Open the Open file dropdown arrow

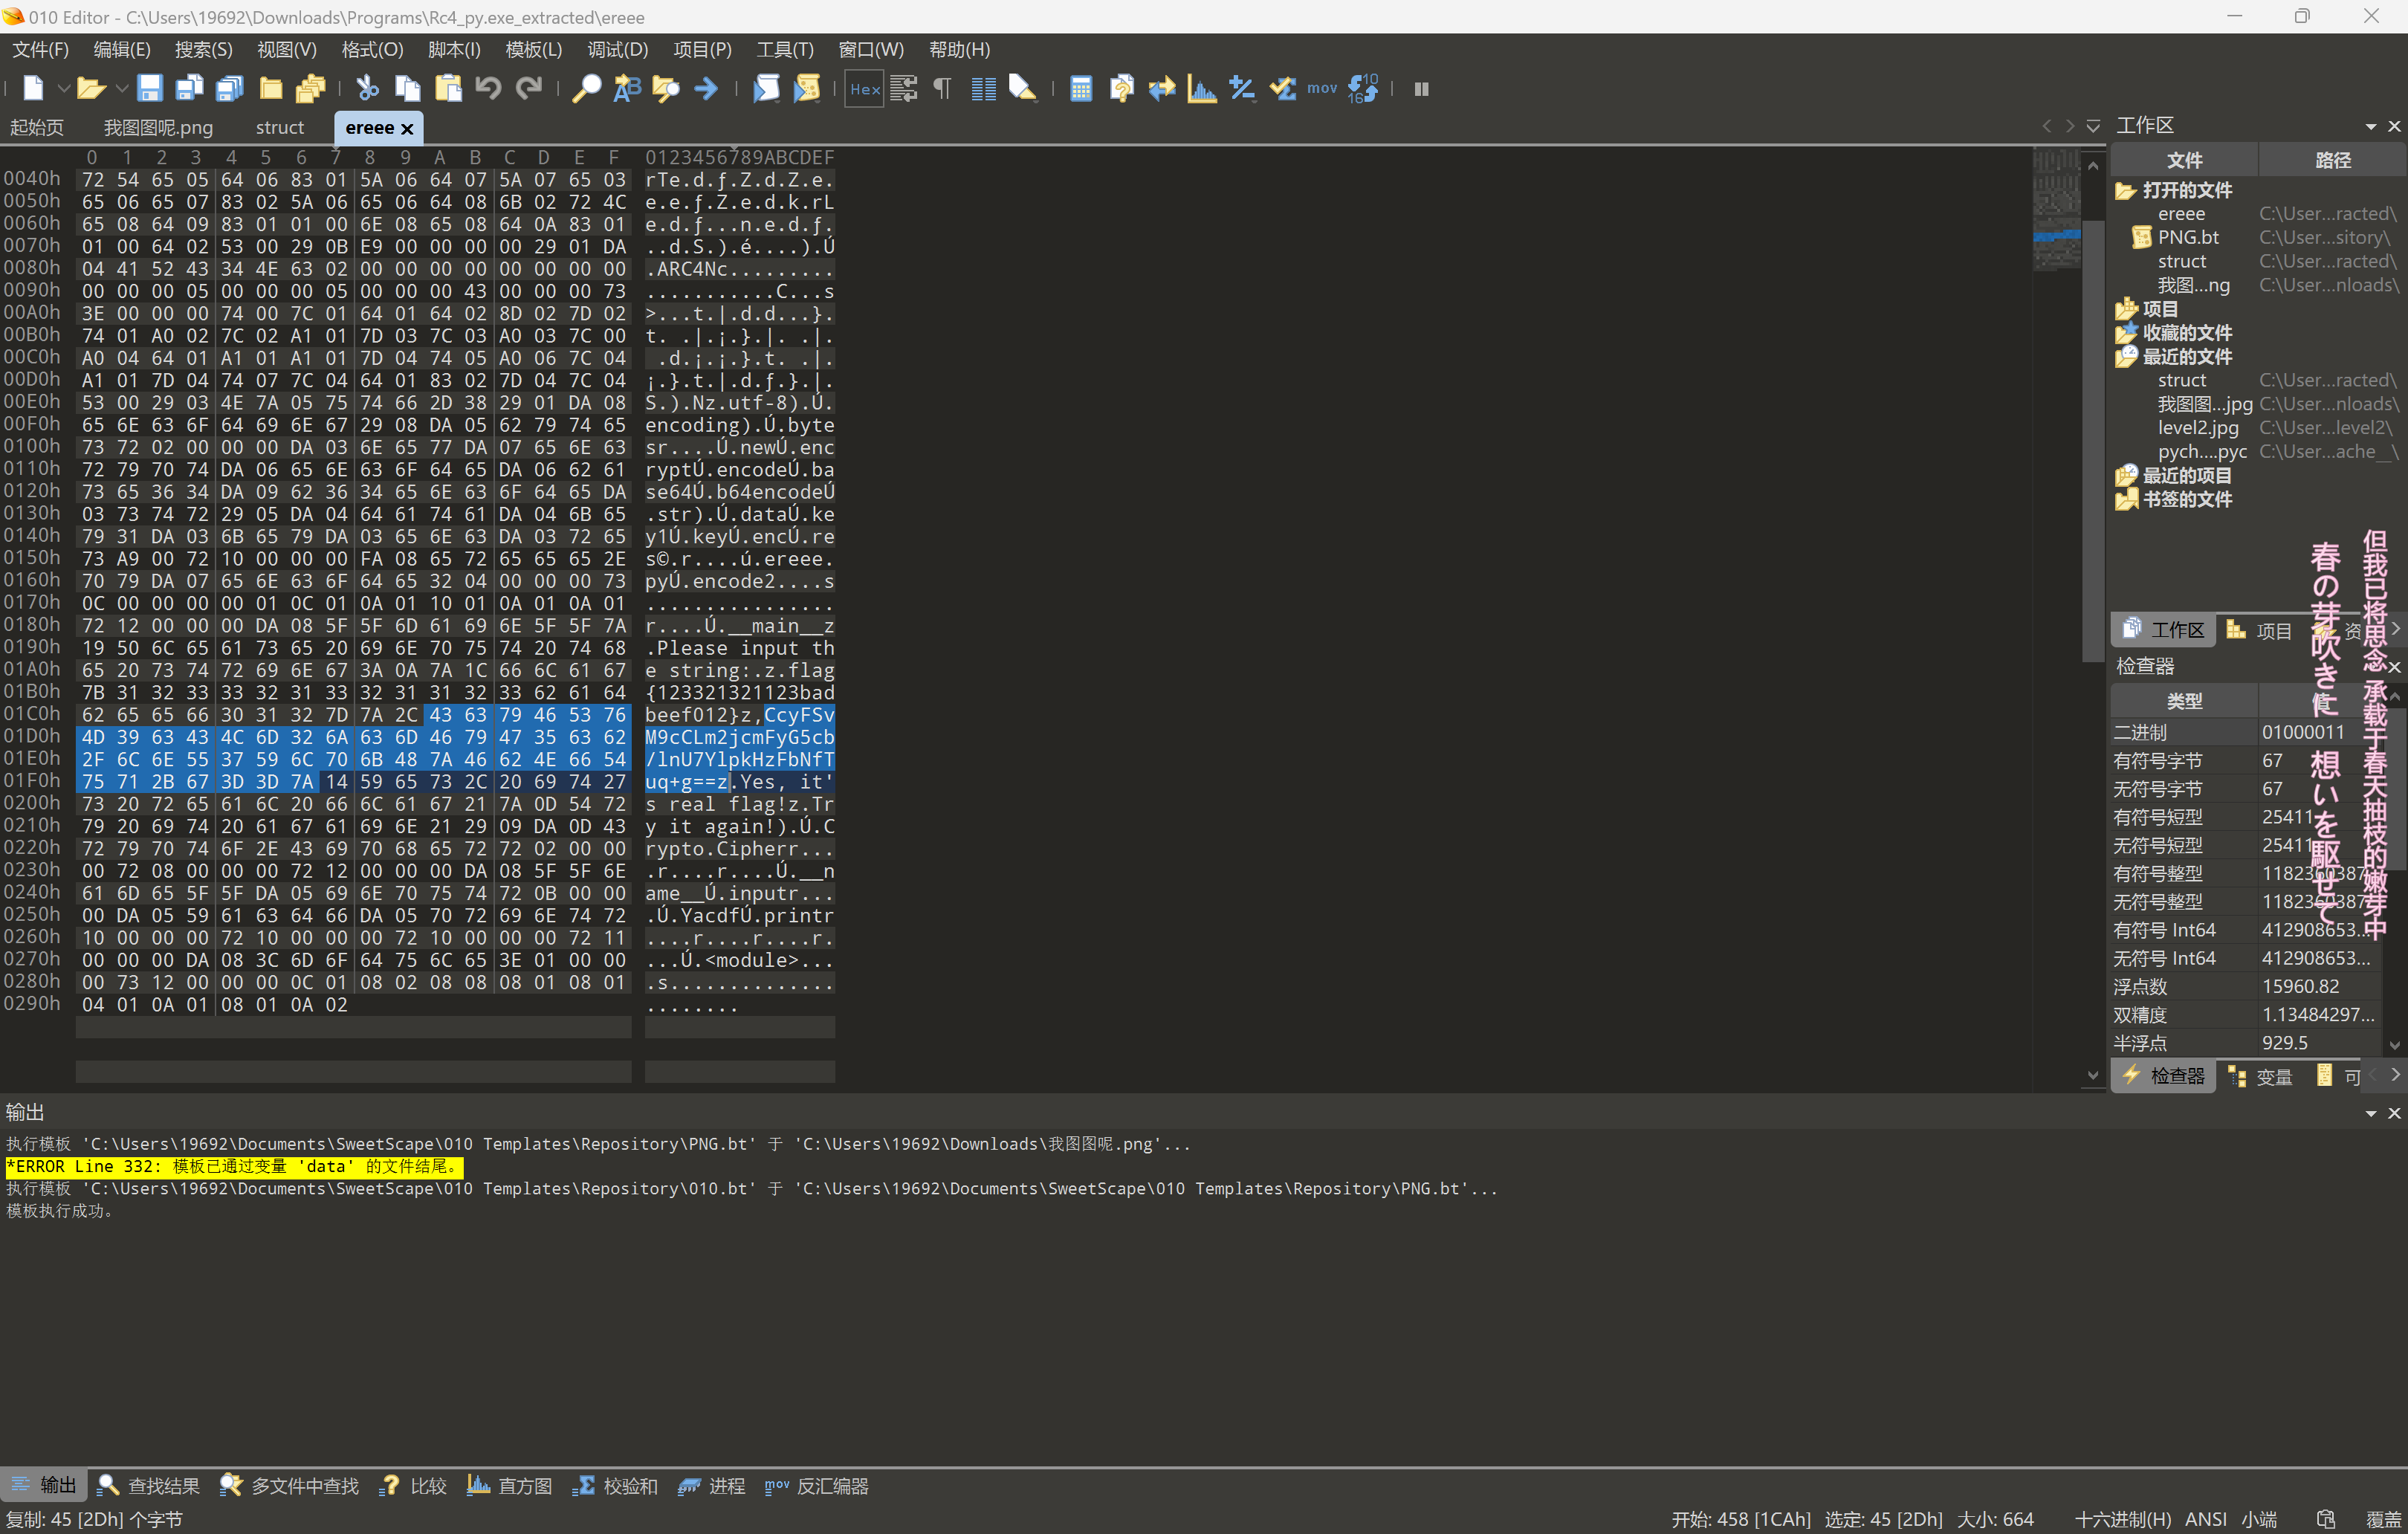click(121, 89)
